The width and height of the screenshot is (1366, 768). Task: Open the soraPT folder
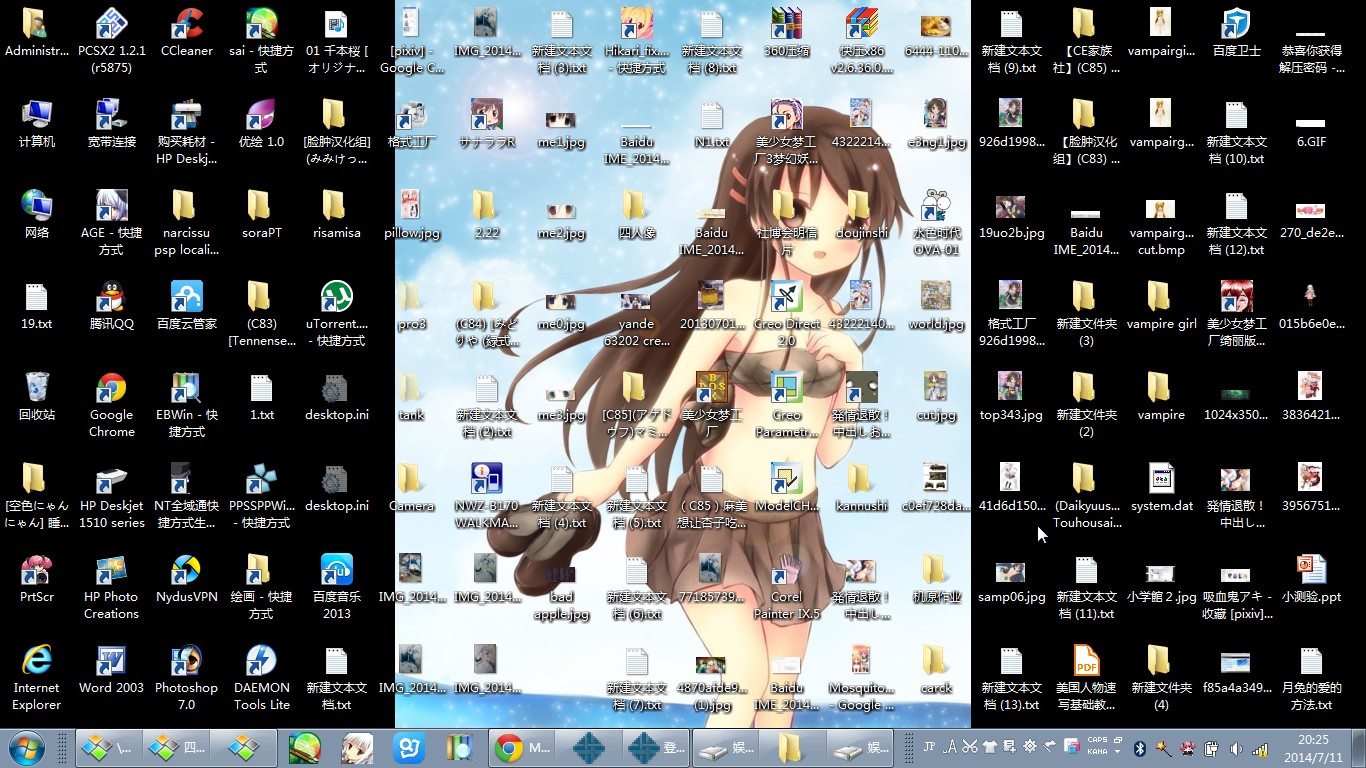click(x=261, y=205)
